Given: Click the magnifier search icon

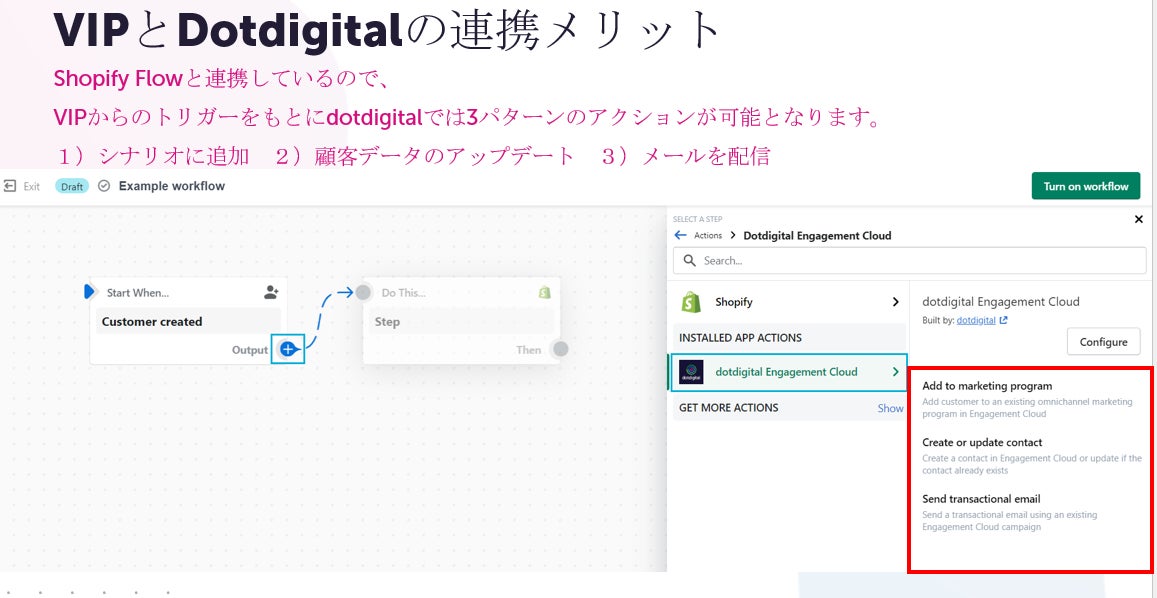Looking at the screenshot, I should [x=690, y=261].
